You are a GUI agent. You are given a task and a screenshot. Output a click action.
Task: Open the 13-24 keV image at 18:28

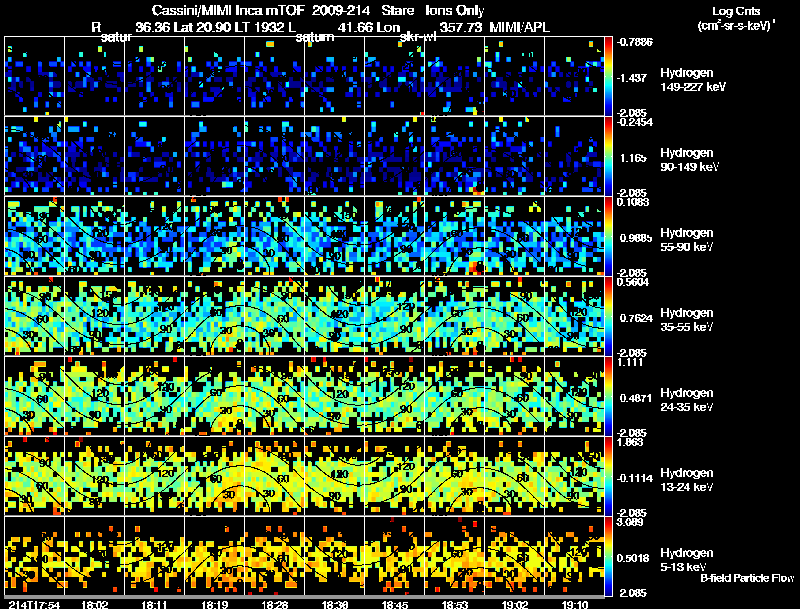(x=274, y=476)
